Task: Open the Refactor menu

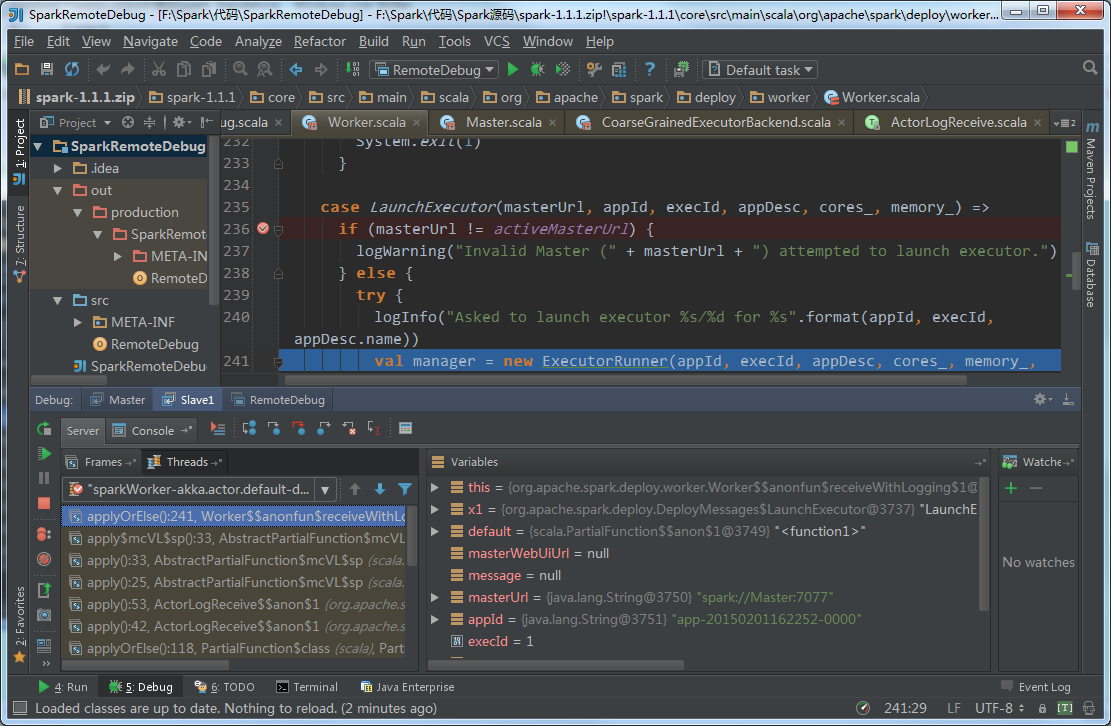Action: (320, 41)
